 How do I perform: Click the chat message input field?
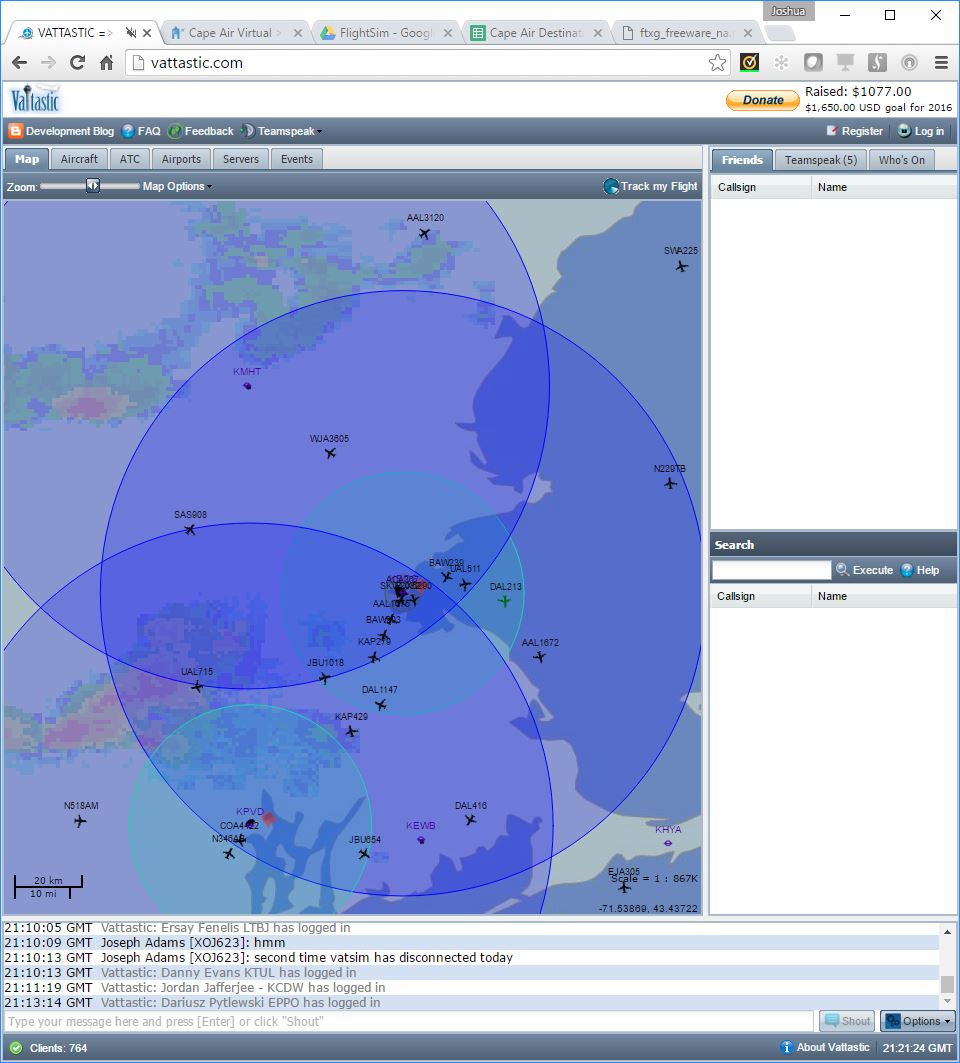click(409, 1021)
